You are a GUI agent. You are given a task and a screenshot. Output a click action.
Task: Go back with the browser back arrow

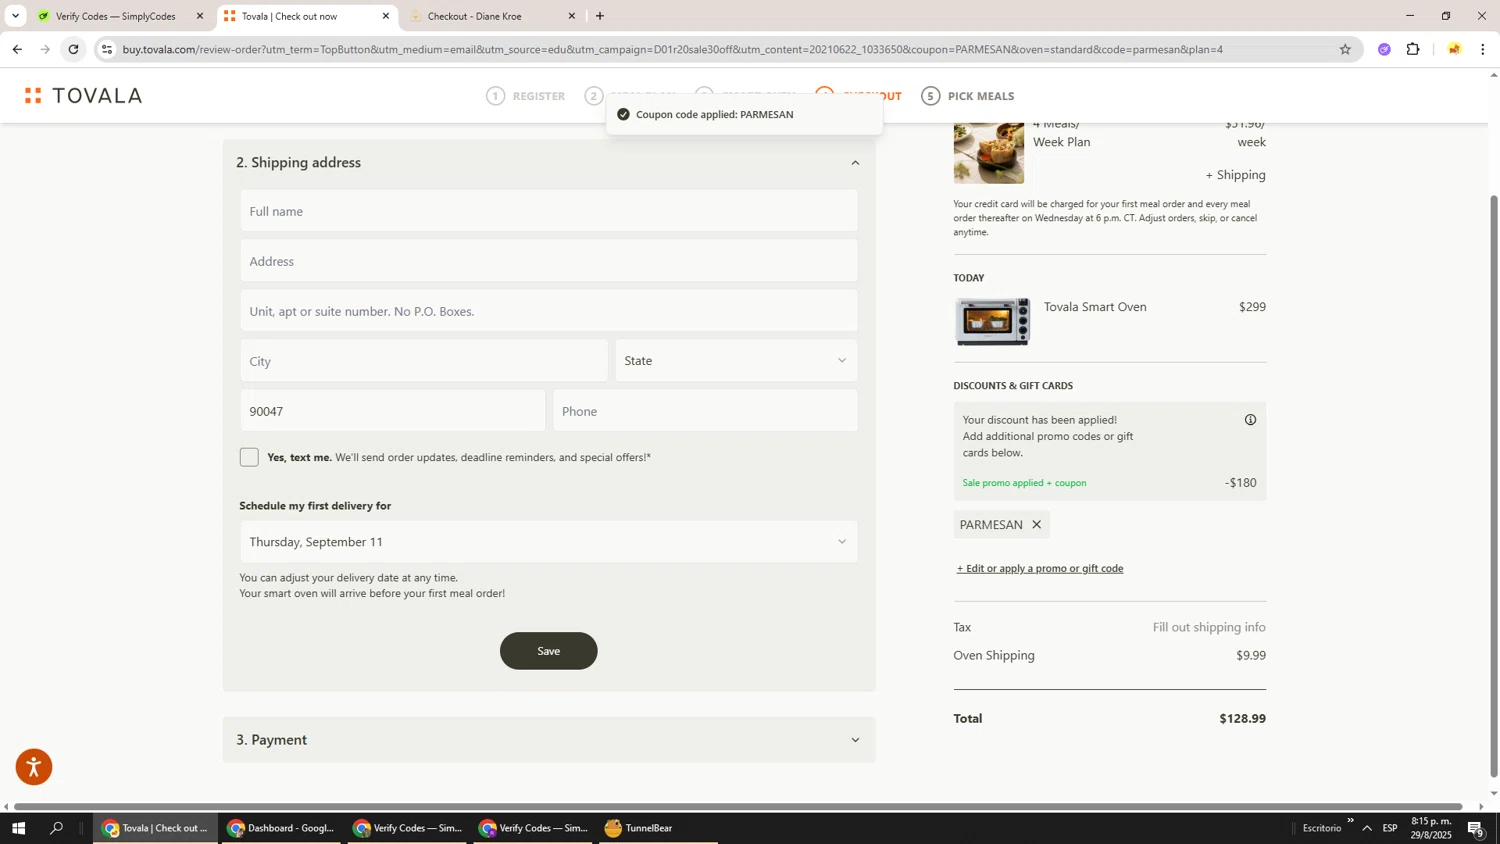point(17,49)
